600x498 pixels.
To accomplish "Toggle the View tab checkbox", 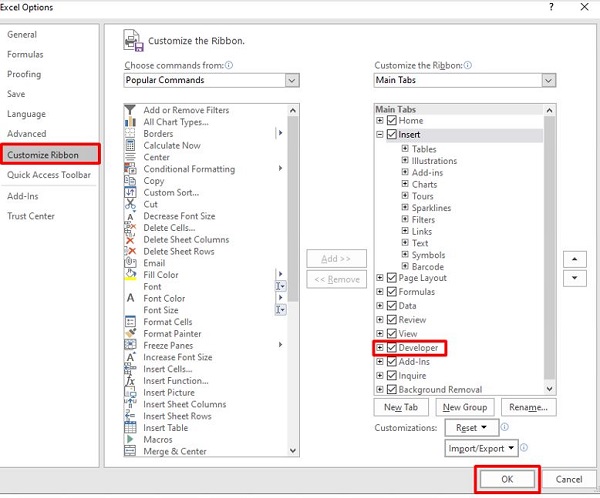I will (391, 333).
